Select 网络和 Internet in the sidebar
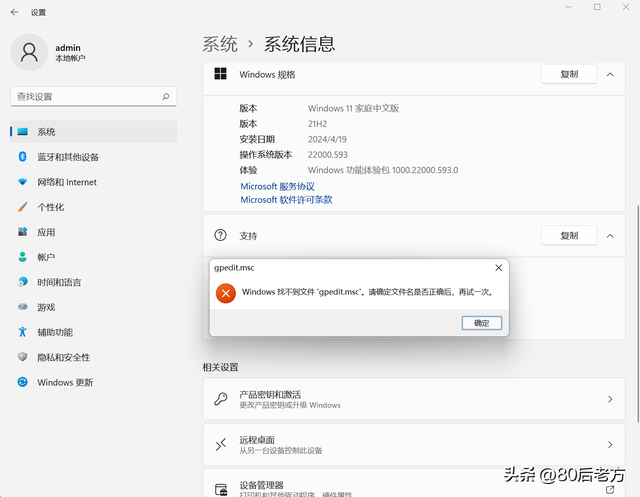 94,182
